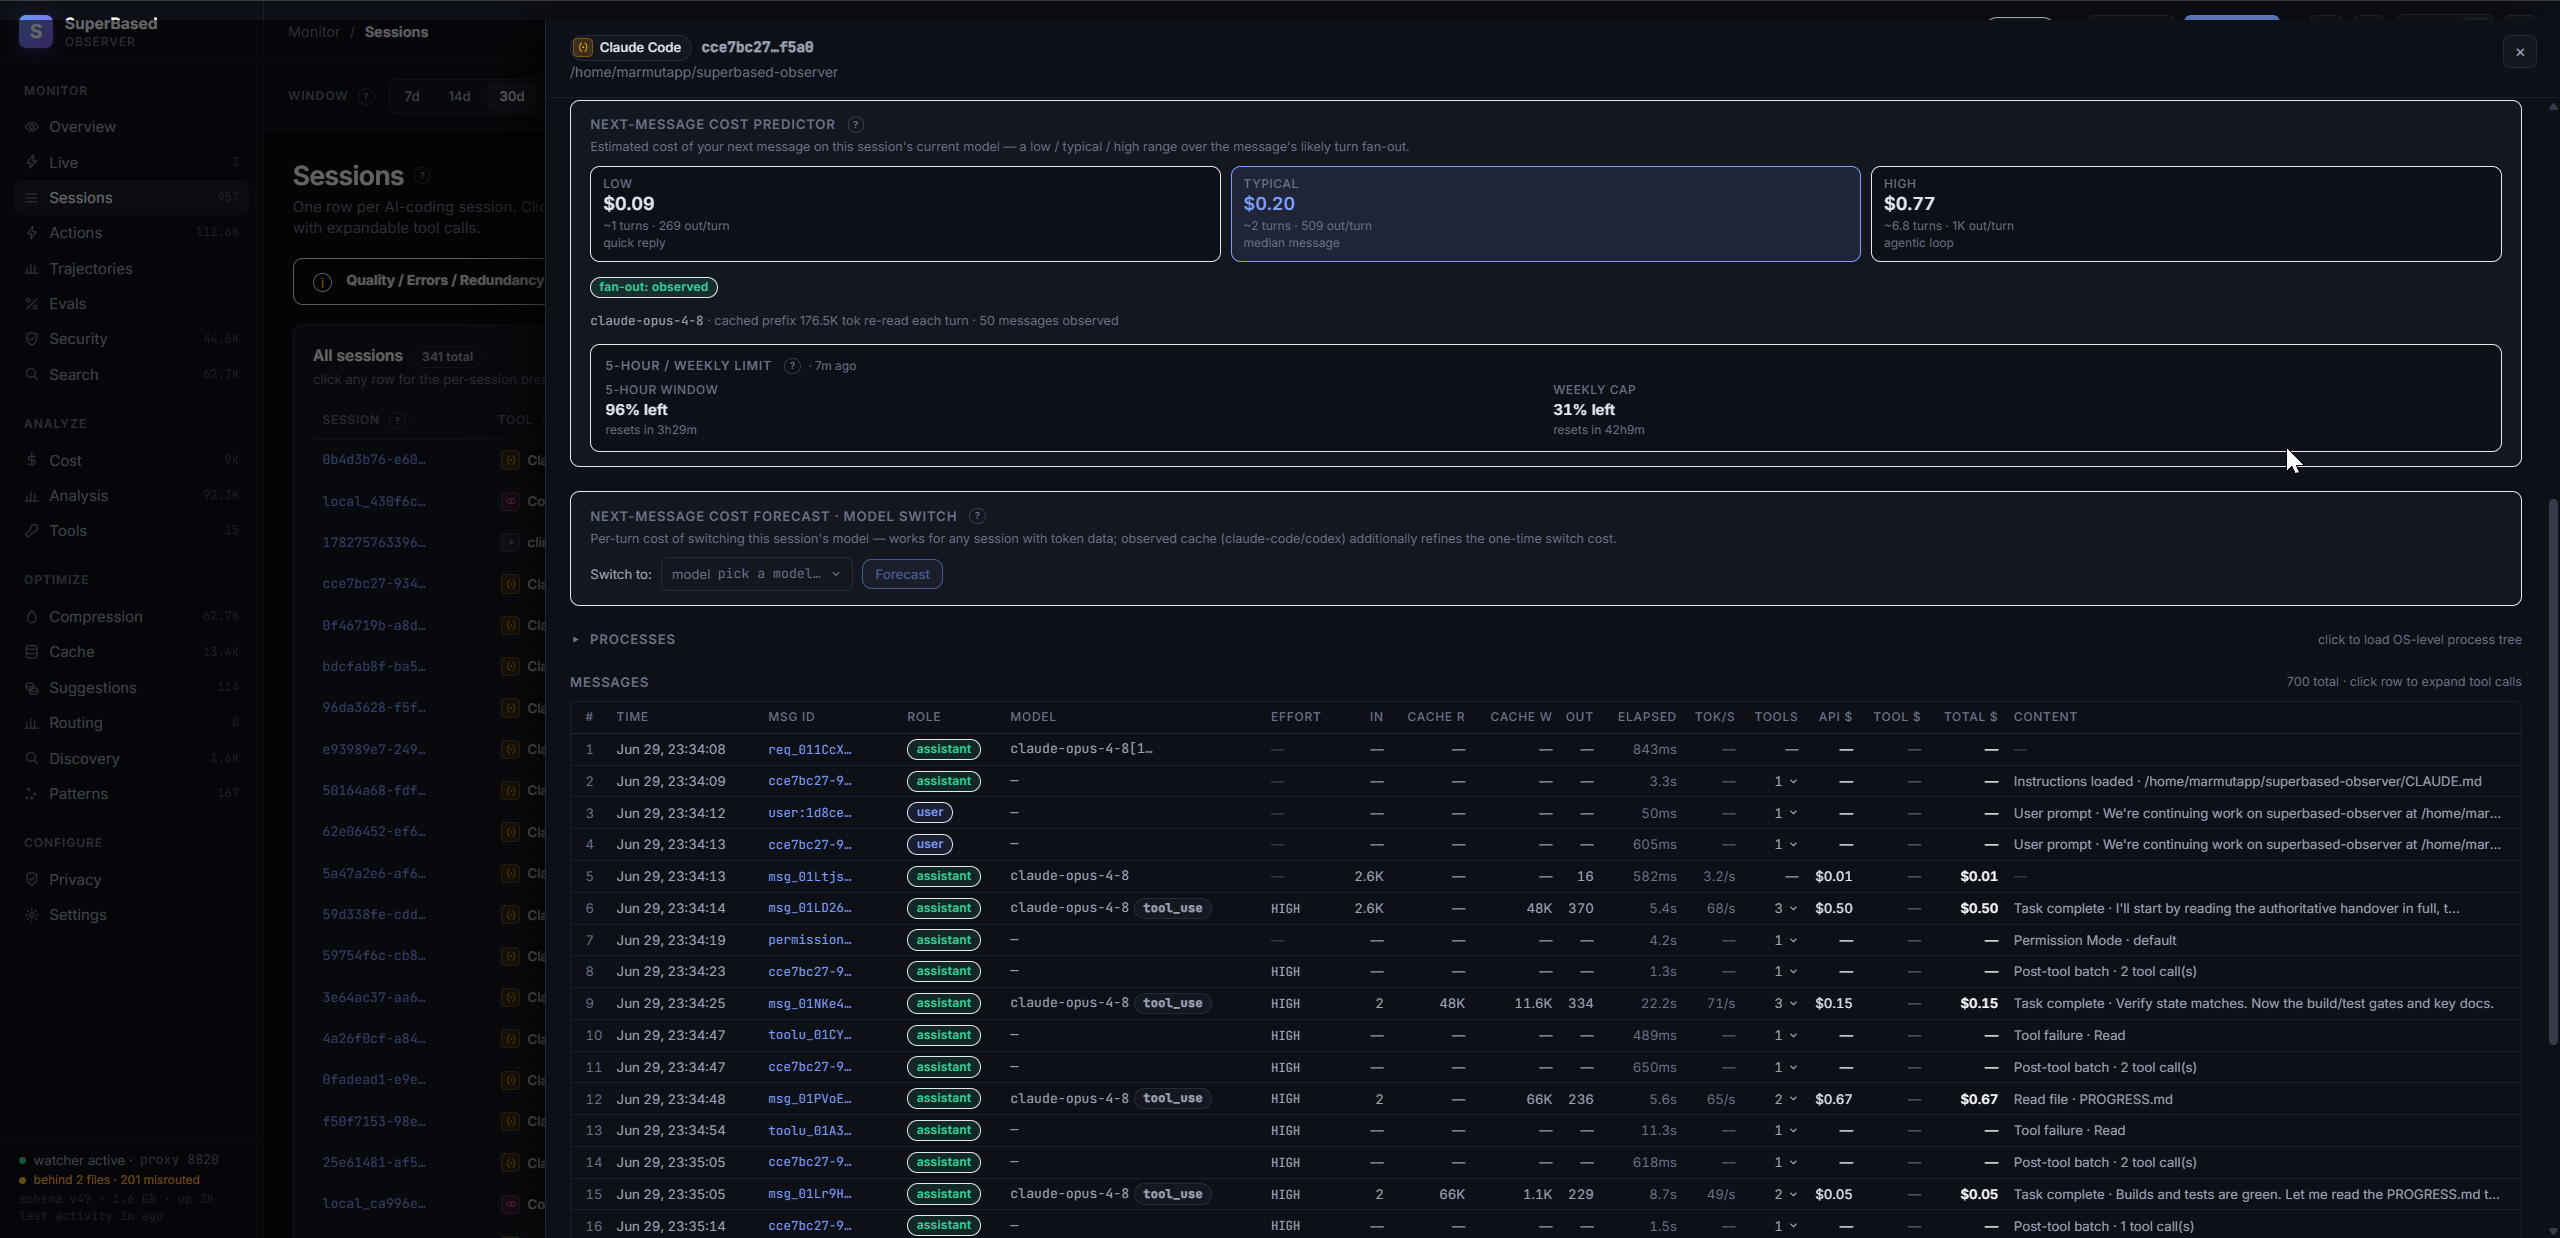The width and height of the screenshot is (2560, 1238).
Task: Click the '31% left' weekly cap value
Action: coord(1584,410)
